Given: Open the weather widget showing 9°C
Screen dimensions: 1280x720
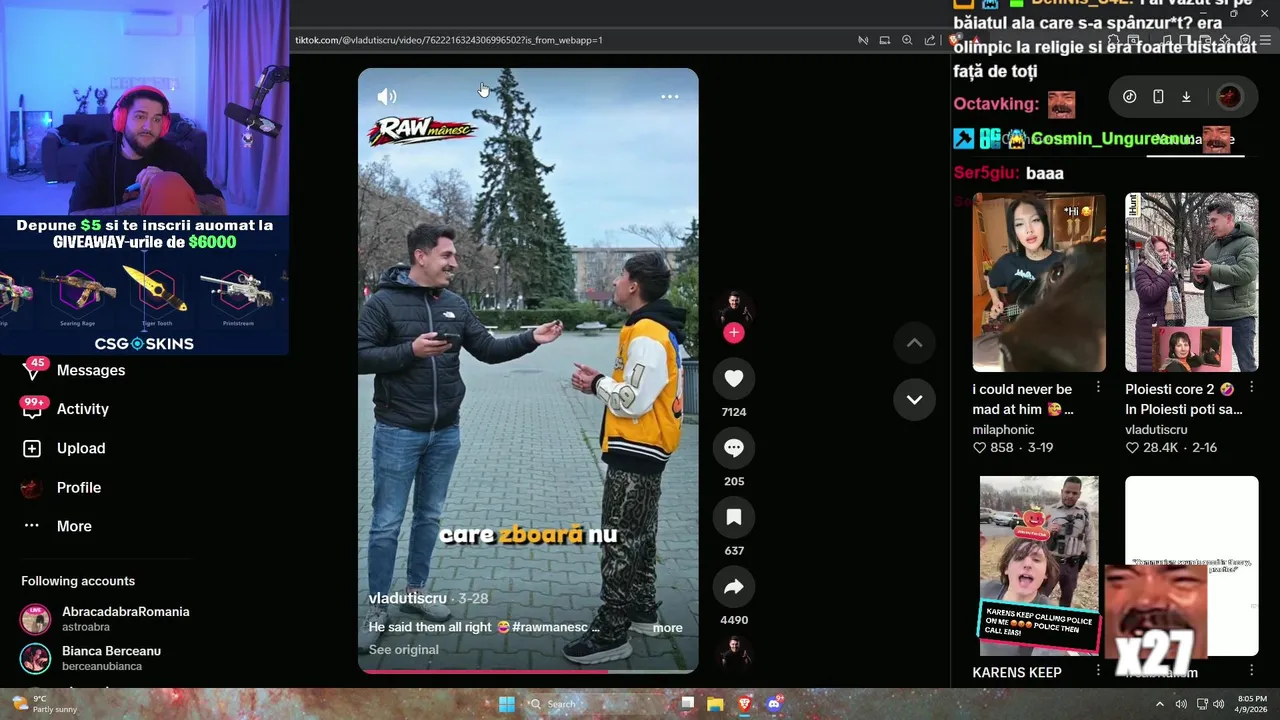Looking at the screenshot, I should (x=45, y=704).
